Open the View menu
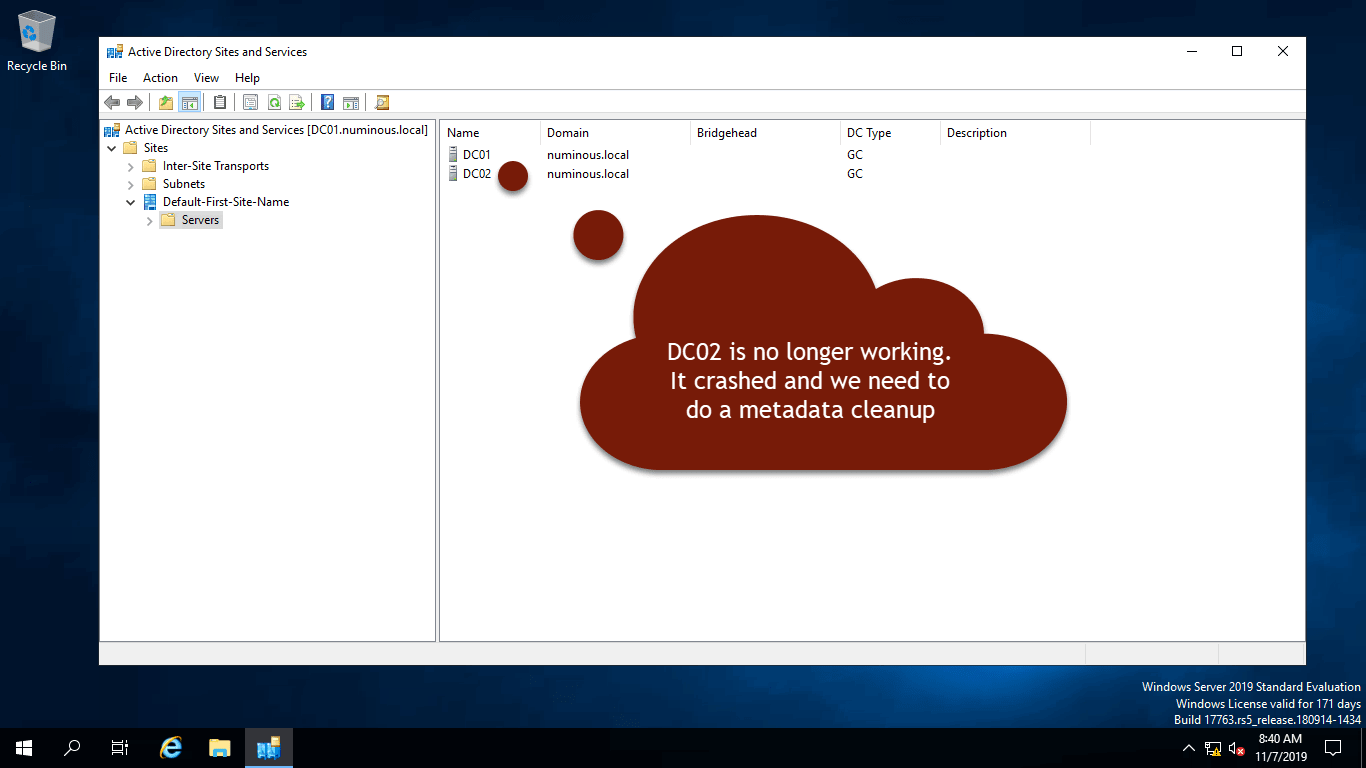Image resolution: width=1366 pixels, height=768 pixels. tap(206, 78)
